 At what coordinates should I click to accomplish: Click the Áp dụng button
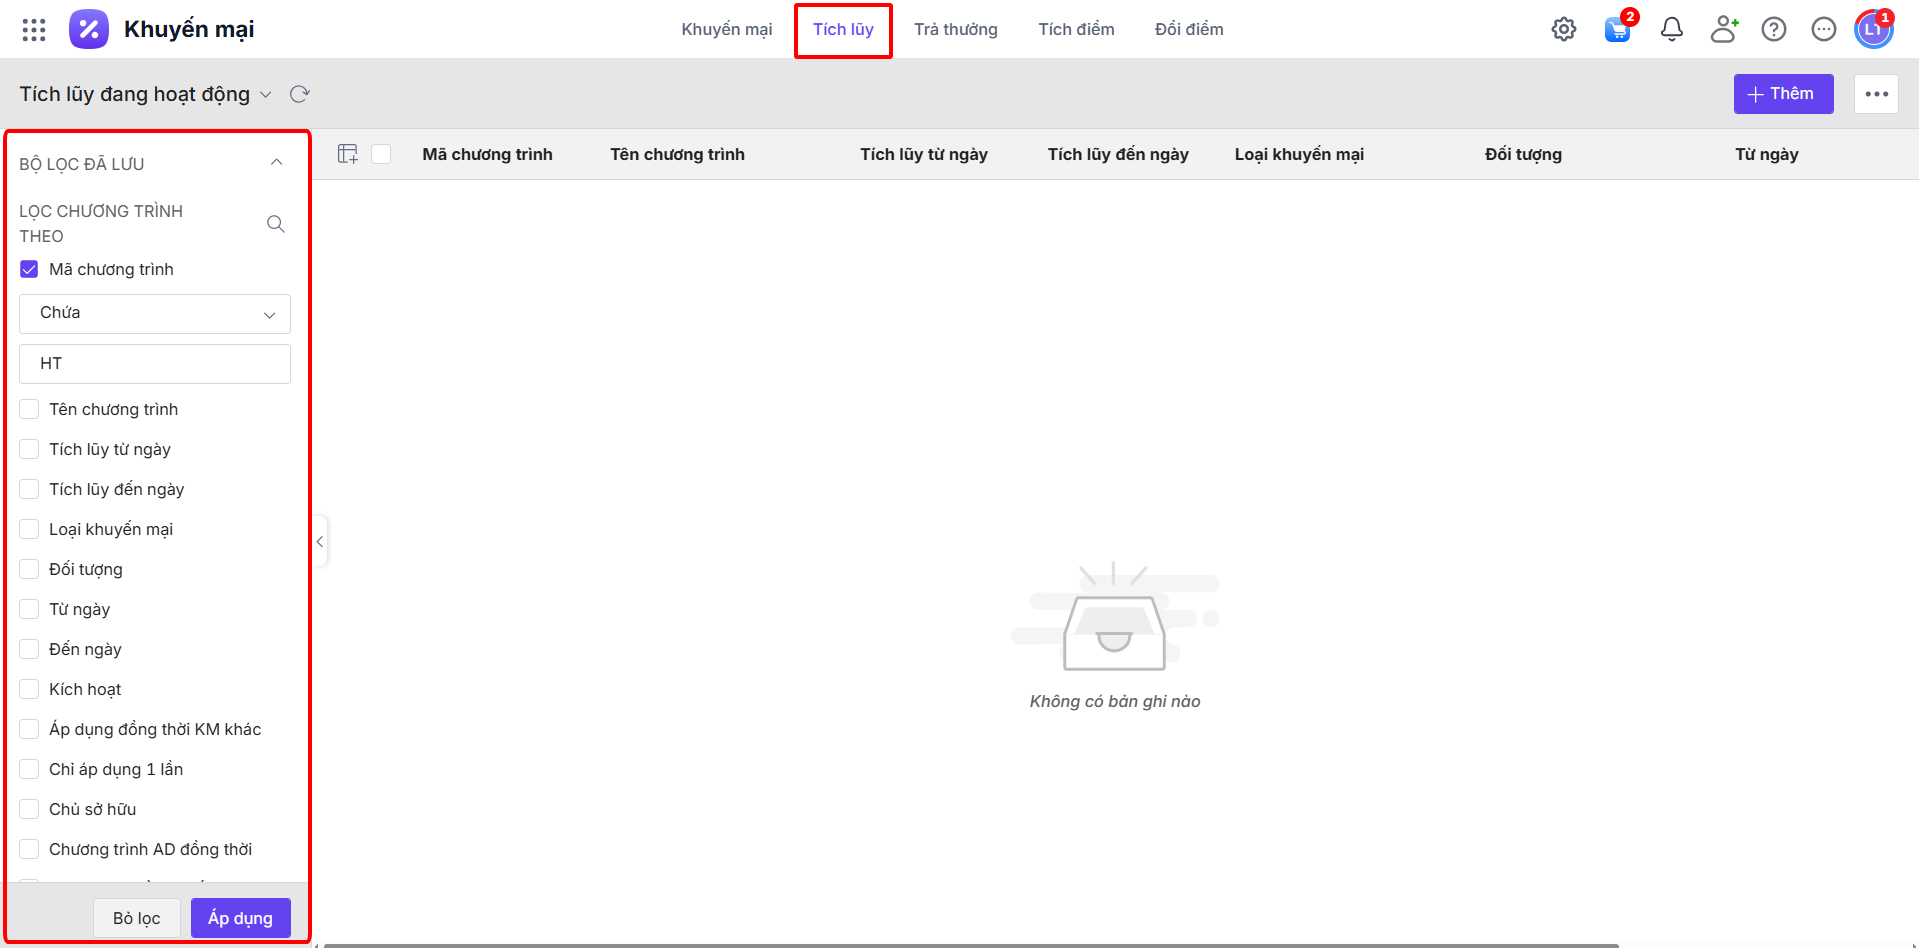tap(240, 918)
